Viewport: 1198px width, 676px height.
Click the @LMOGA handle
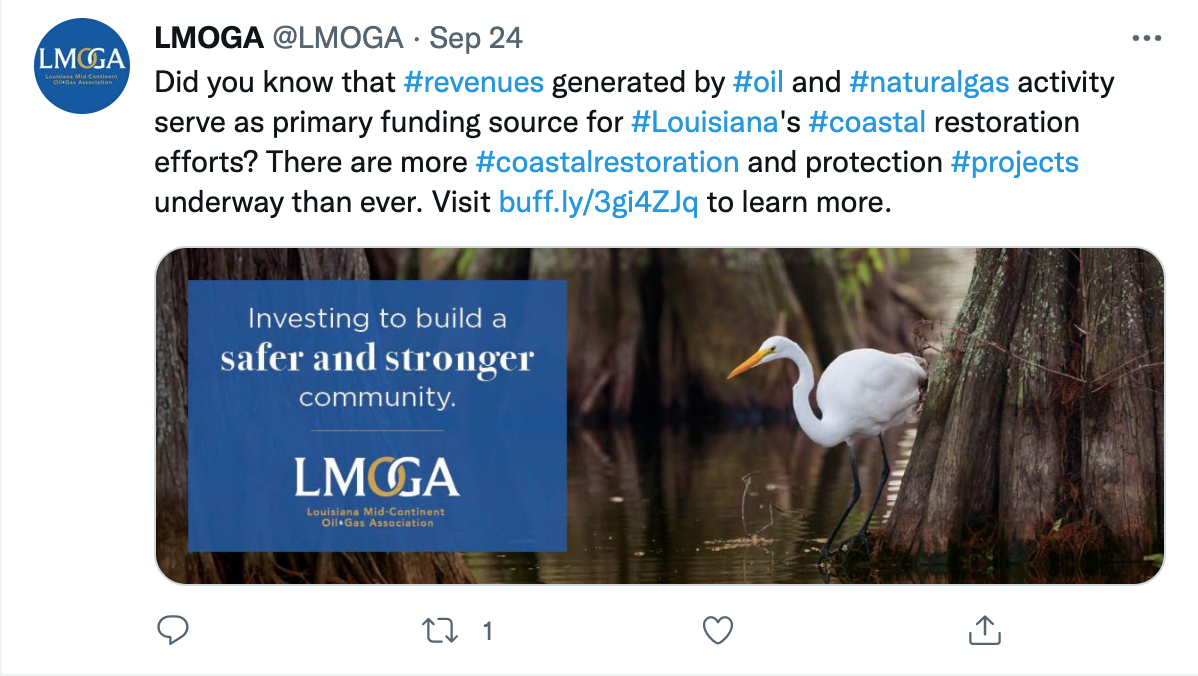coord(337,39)
